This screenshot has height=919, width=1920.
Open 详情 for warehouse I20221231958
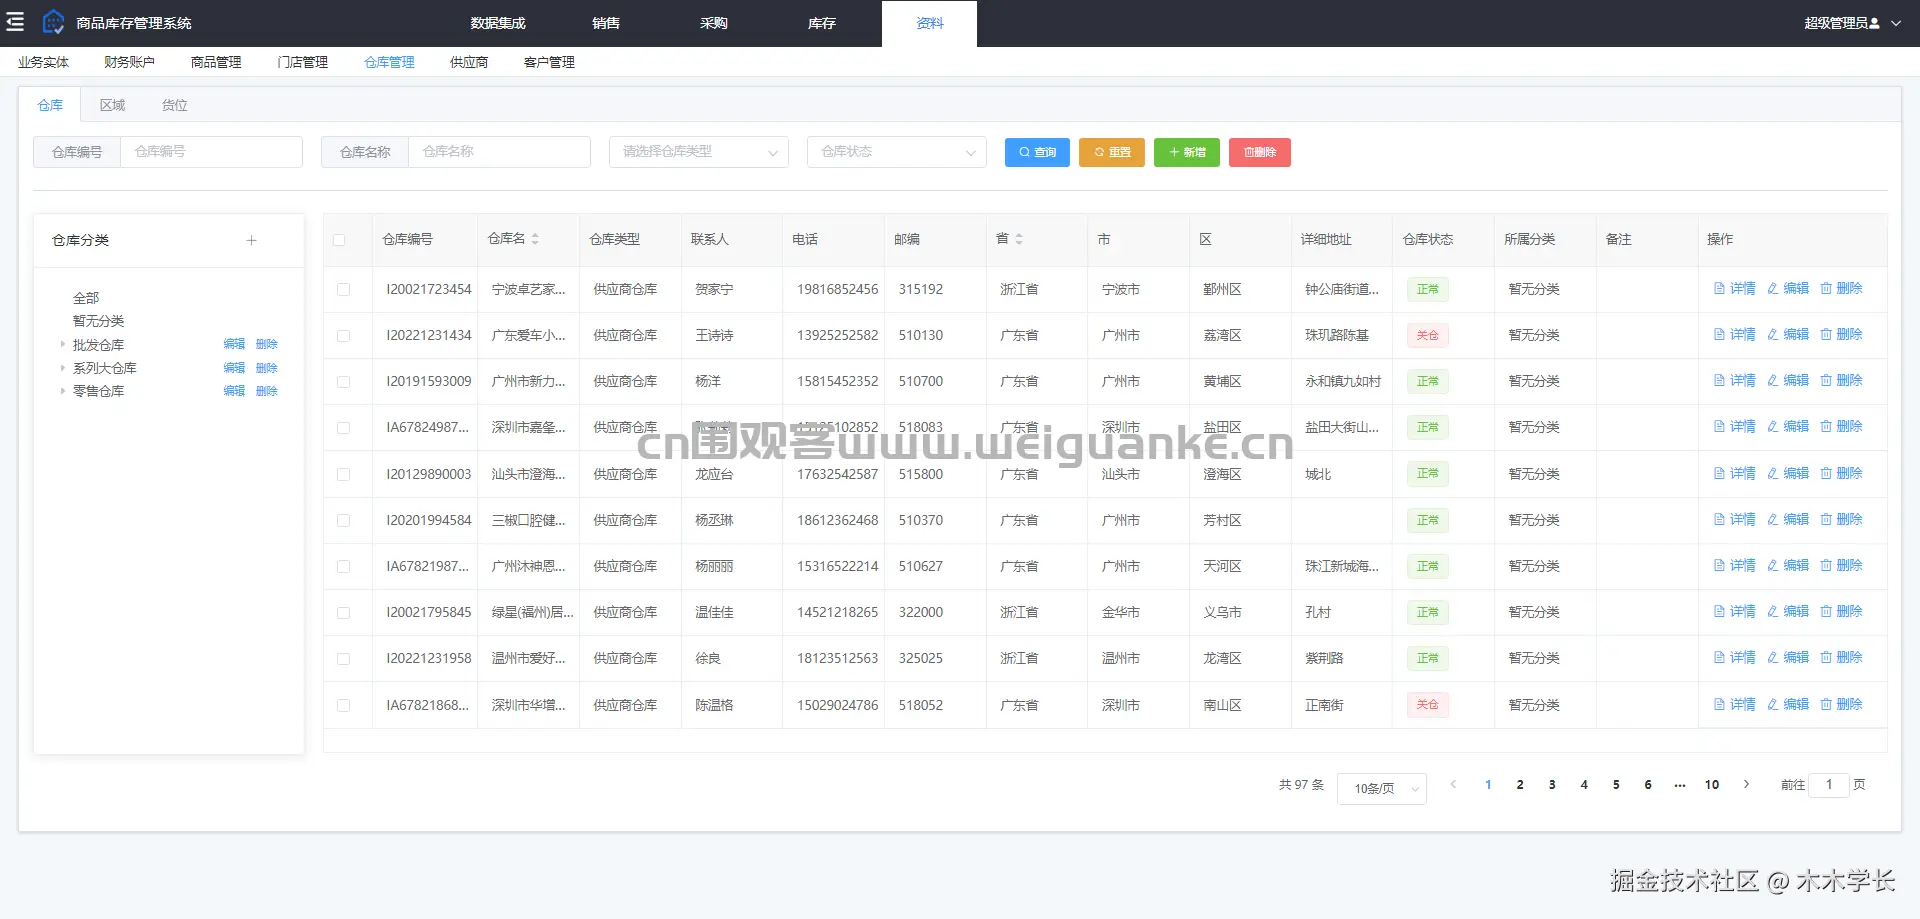(1735, 658)
